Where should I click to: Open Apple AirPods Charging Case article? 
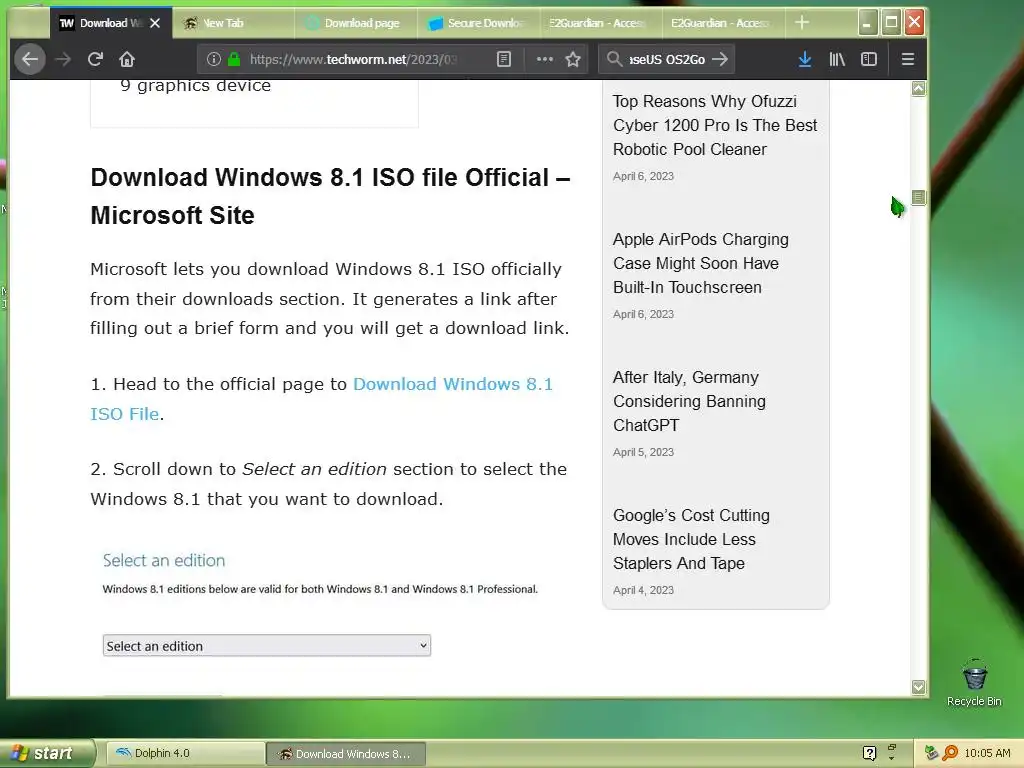(x=701, y=263)
